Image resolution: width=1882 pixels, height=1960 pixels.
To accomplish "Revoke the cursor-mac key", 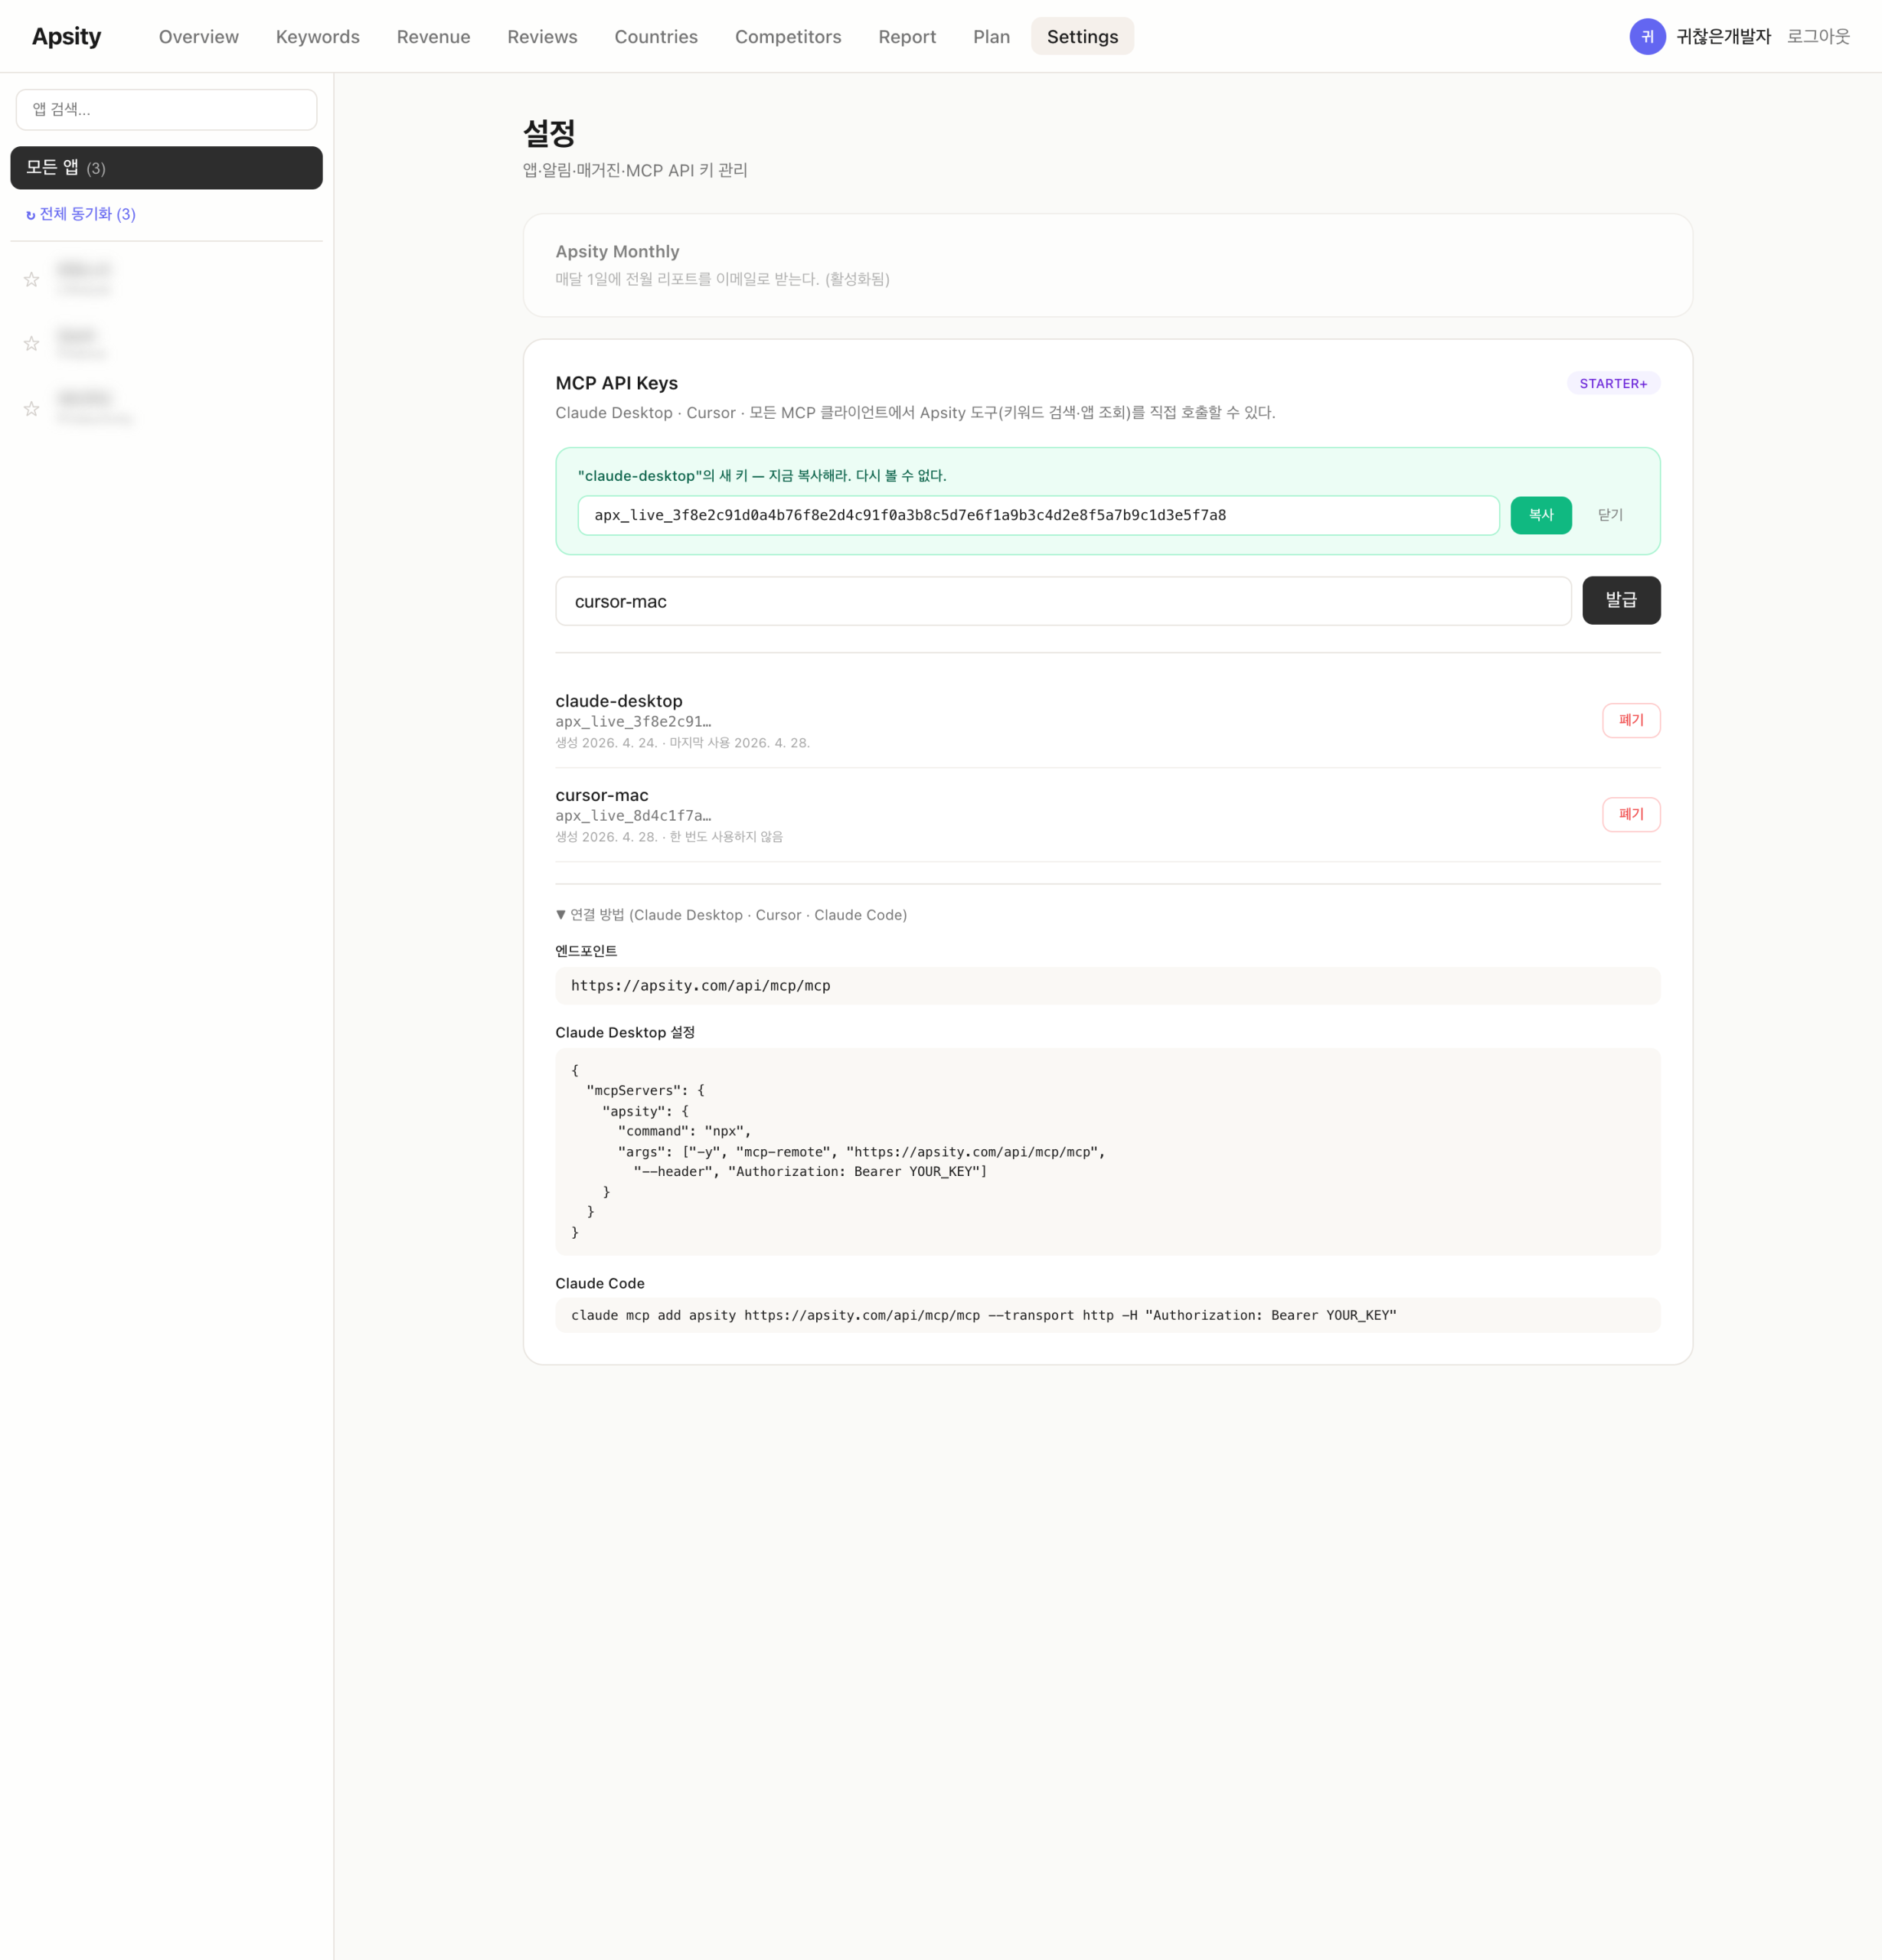I will point(1632,814).
